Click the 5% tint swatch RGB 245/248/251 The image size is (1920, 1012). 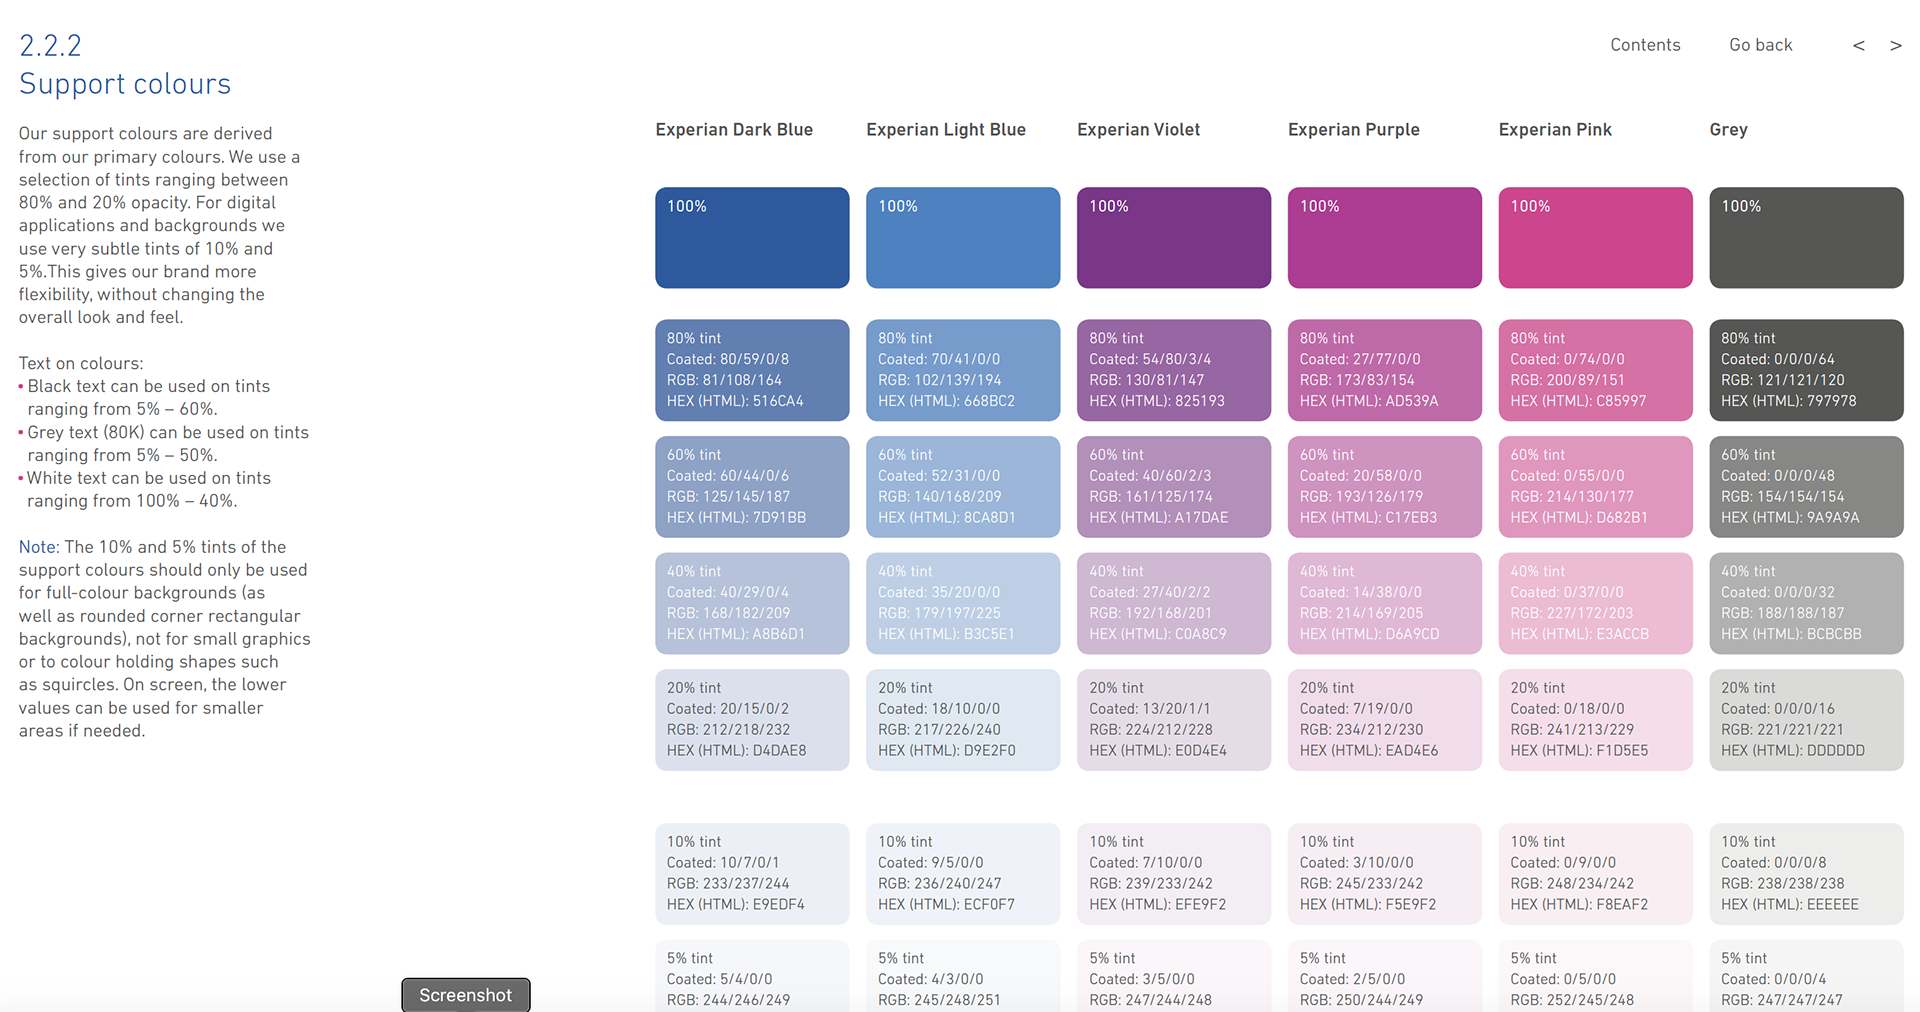click(x=963, y=976)
